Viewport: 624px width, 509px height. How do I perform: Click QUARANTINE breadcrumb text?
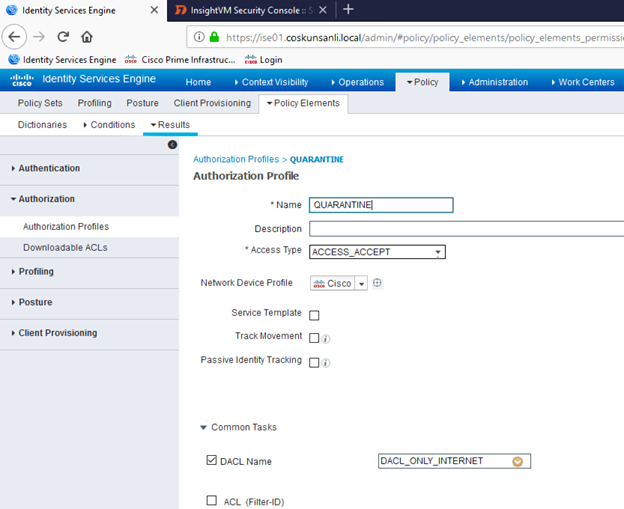click(317, 160)
